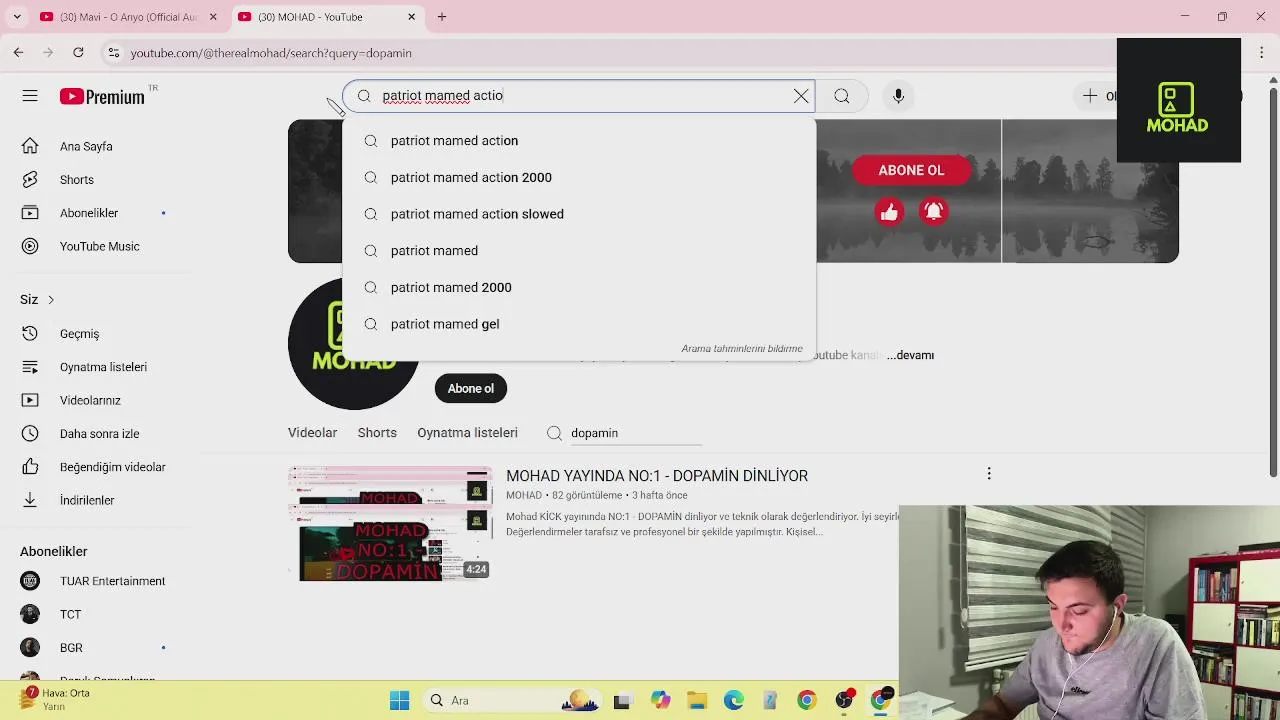Open Copilot from the taskbar

pyautogui.click(x=659, y=701)
